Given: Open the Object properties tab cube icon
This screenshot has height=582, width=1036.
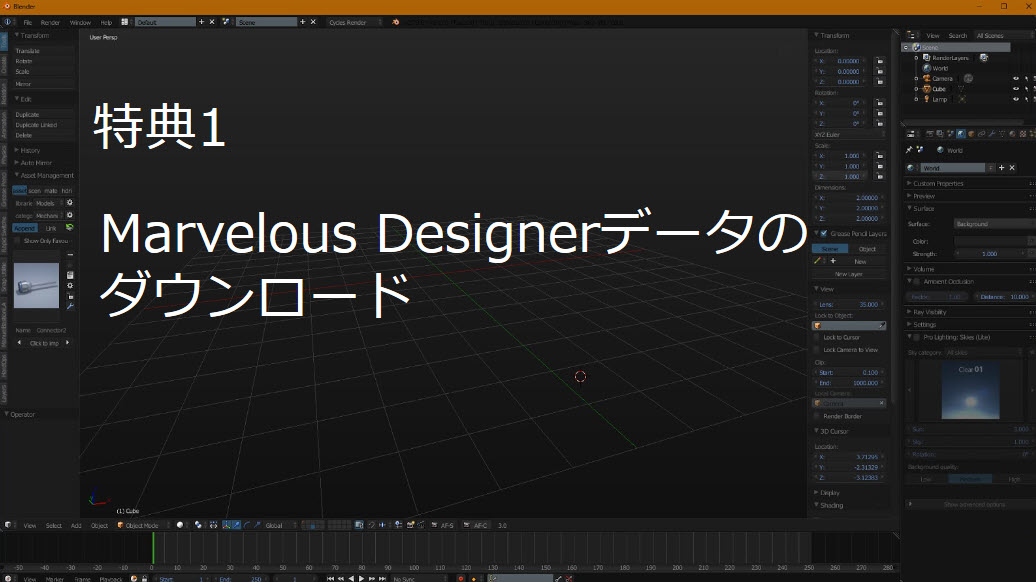Looking at the screenshot, I should pos(971,134).
